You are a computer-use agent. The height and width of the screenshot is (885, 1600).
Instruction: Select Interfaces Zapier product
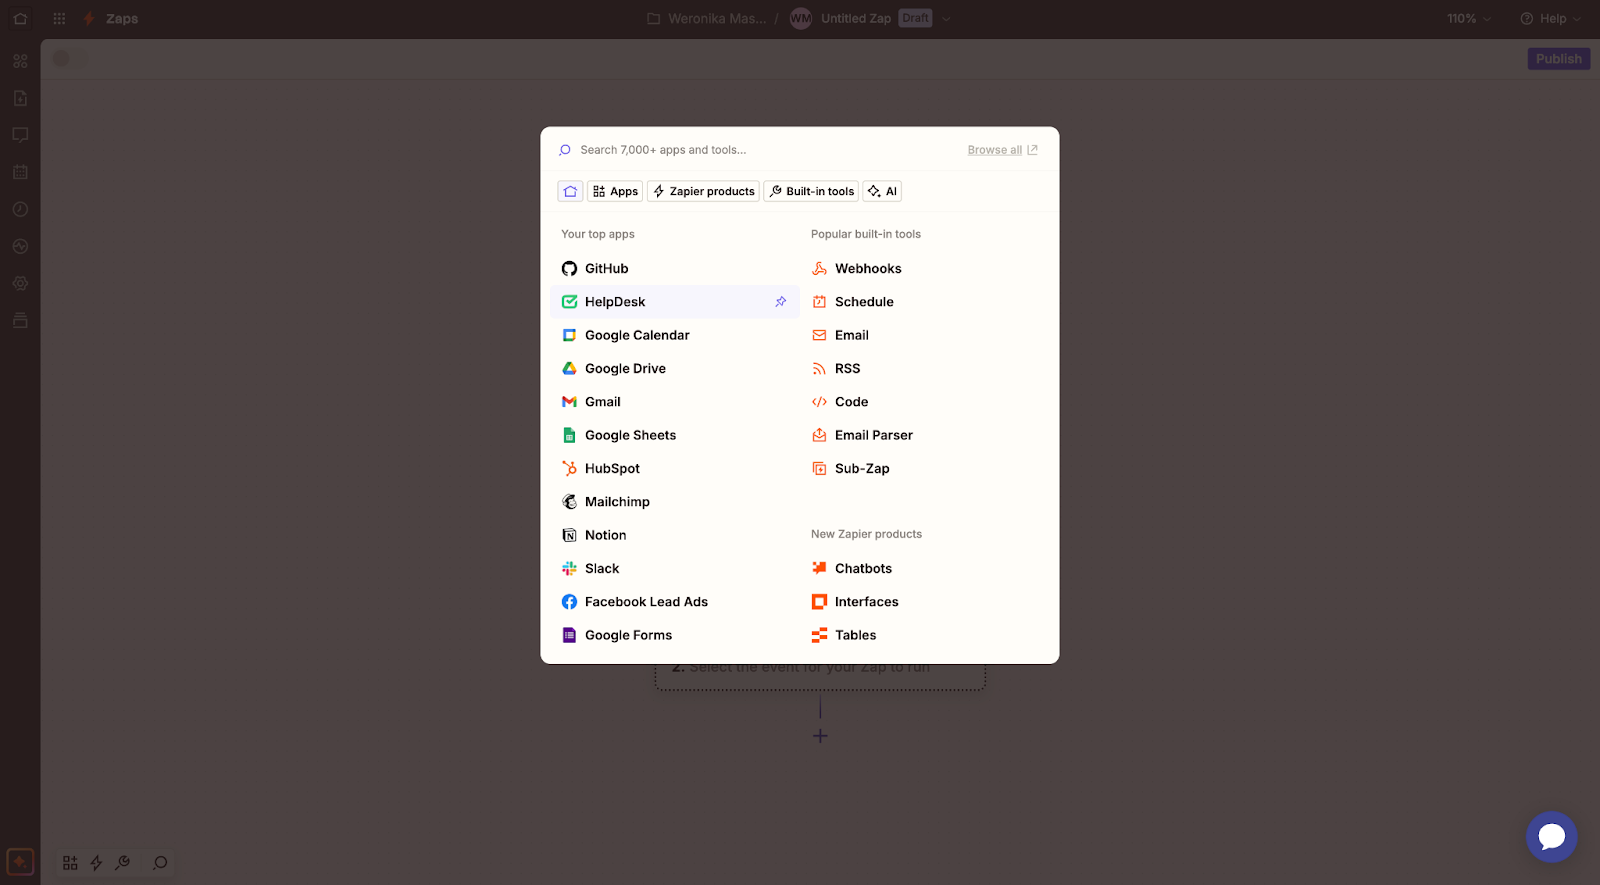coord(925,602)
